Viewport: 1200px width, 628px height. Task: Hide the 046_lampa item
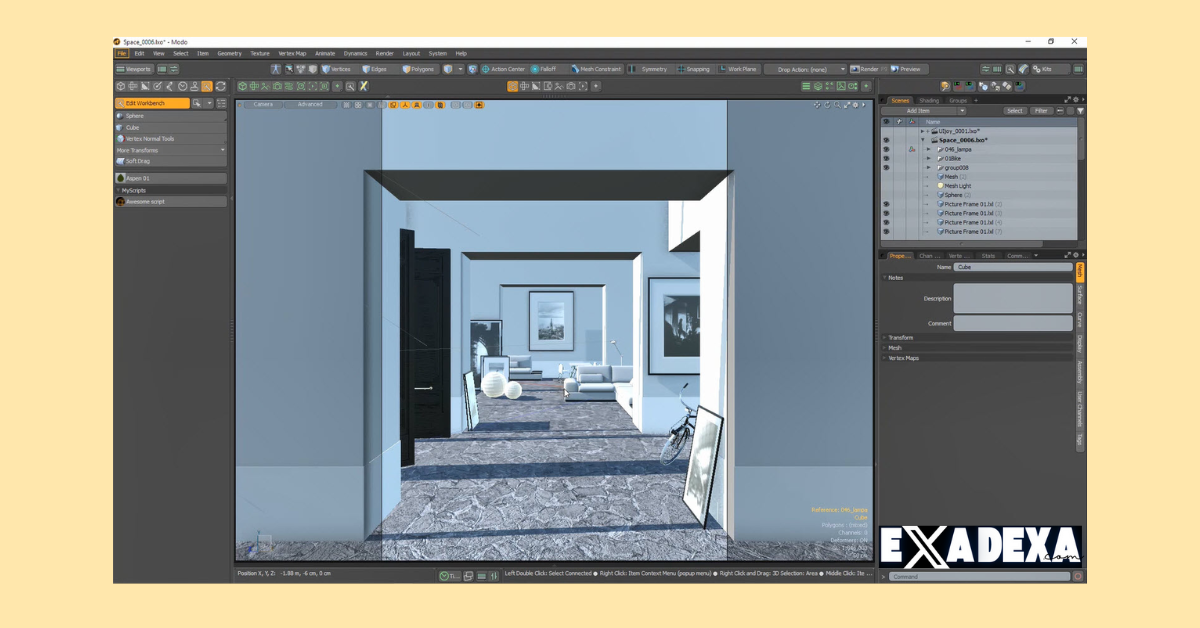pyautogui.click(x=886, y=149)
